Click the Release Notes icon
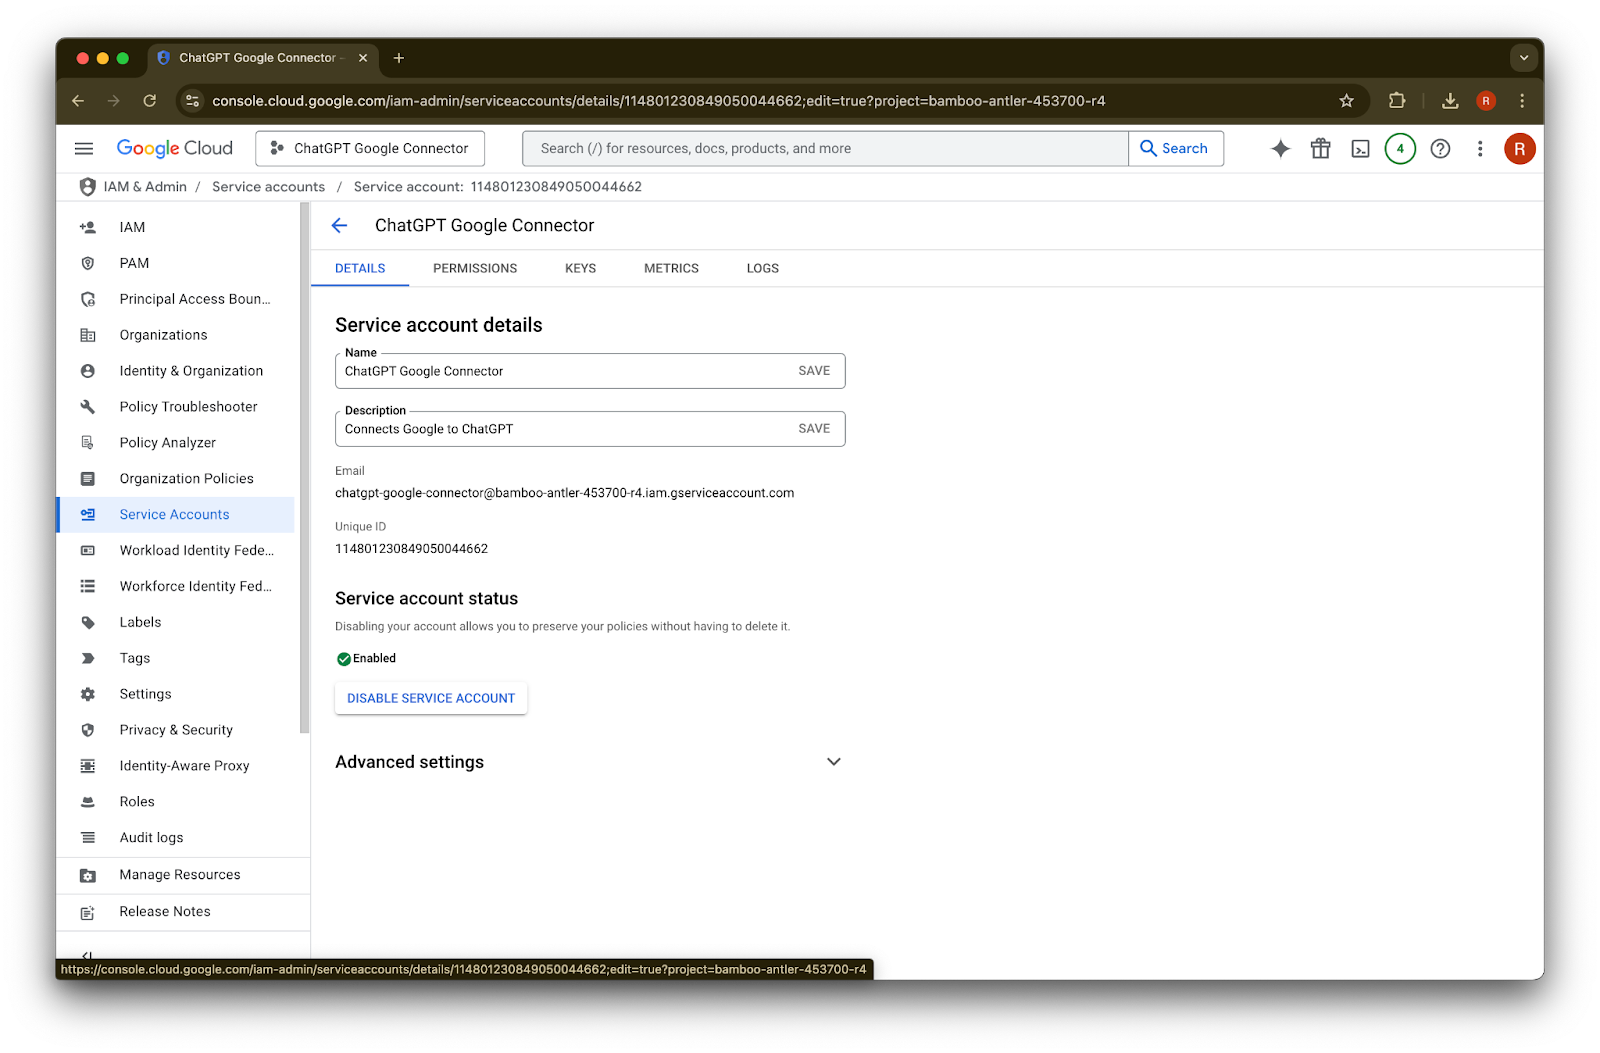The image size is (1600, 1053). 88,912
